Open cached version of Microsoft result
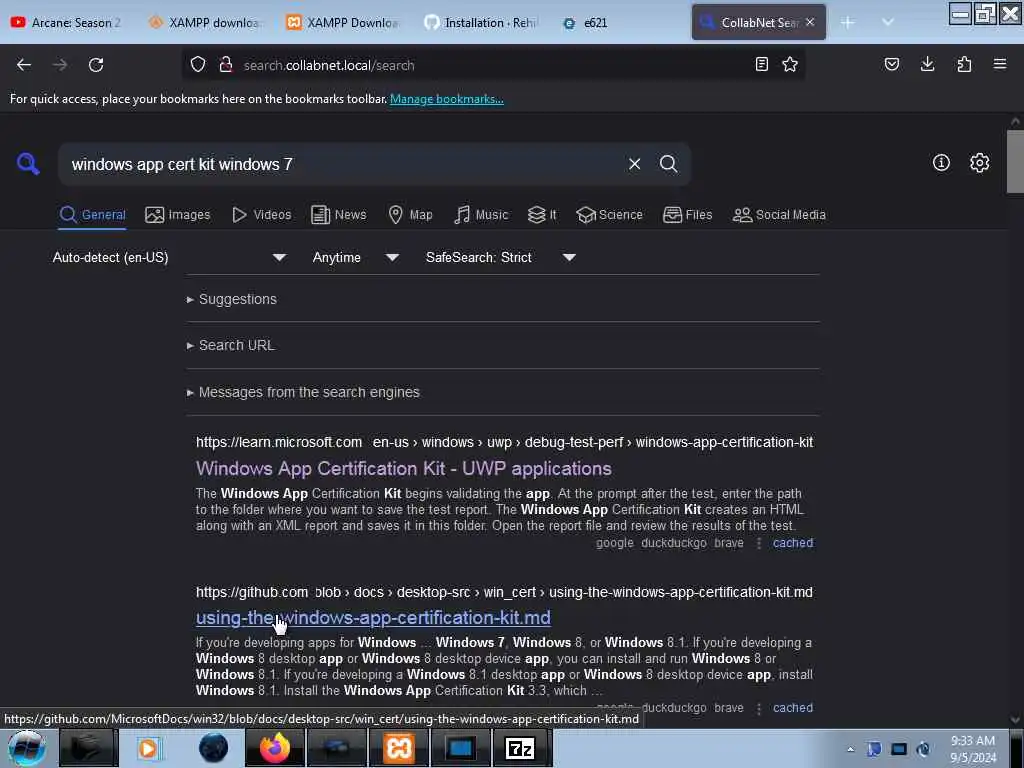 click(793, 543)
